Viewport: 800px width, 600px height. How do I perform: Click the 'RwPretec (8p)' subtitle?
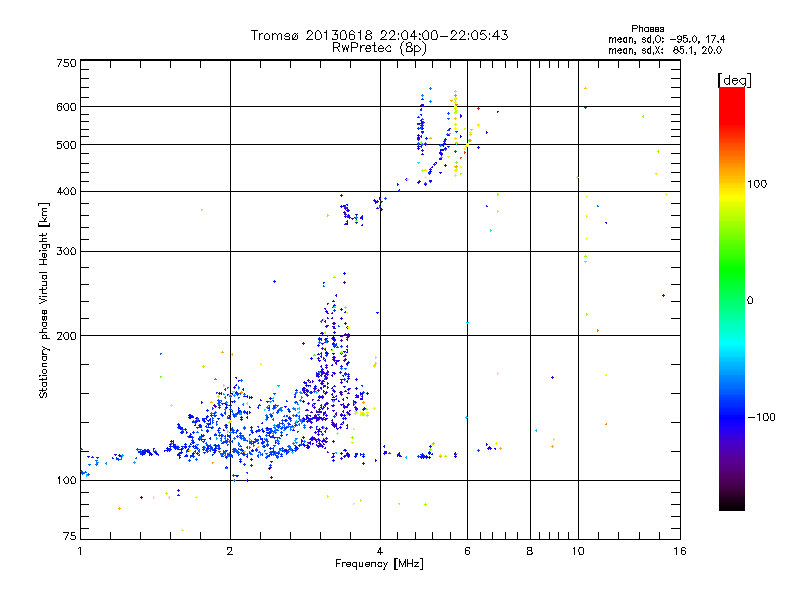pyautogui.click(x=379, y=48)
